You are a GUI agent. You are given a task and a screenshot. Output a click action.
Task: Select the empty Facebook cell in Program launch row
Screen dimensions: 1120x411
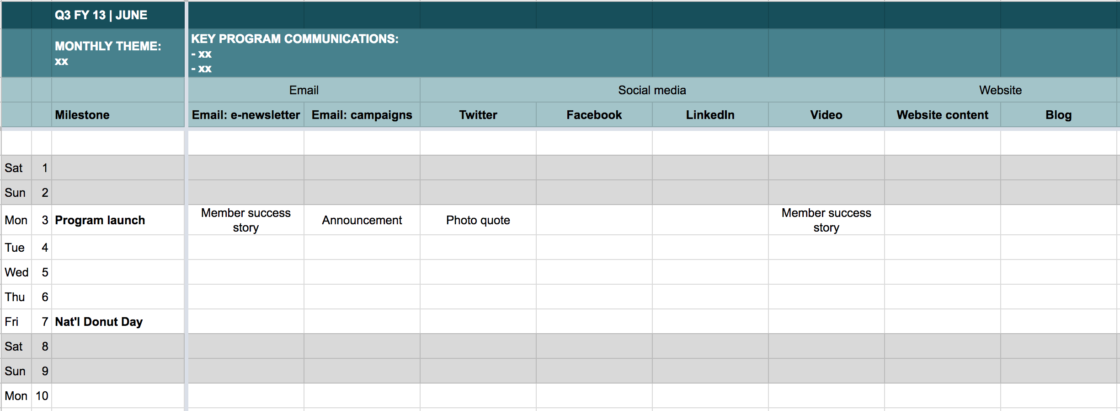point(594,220)
